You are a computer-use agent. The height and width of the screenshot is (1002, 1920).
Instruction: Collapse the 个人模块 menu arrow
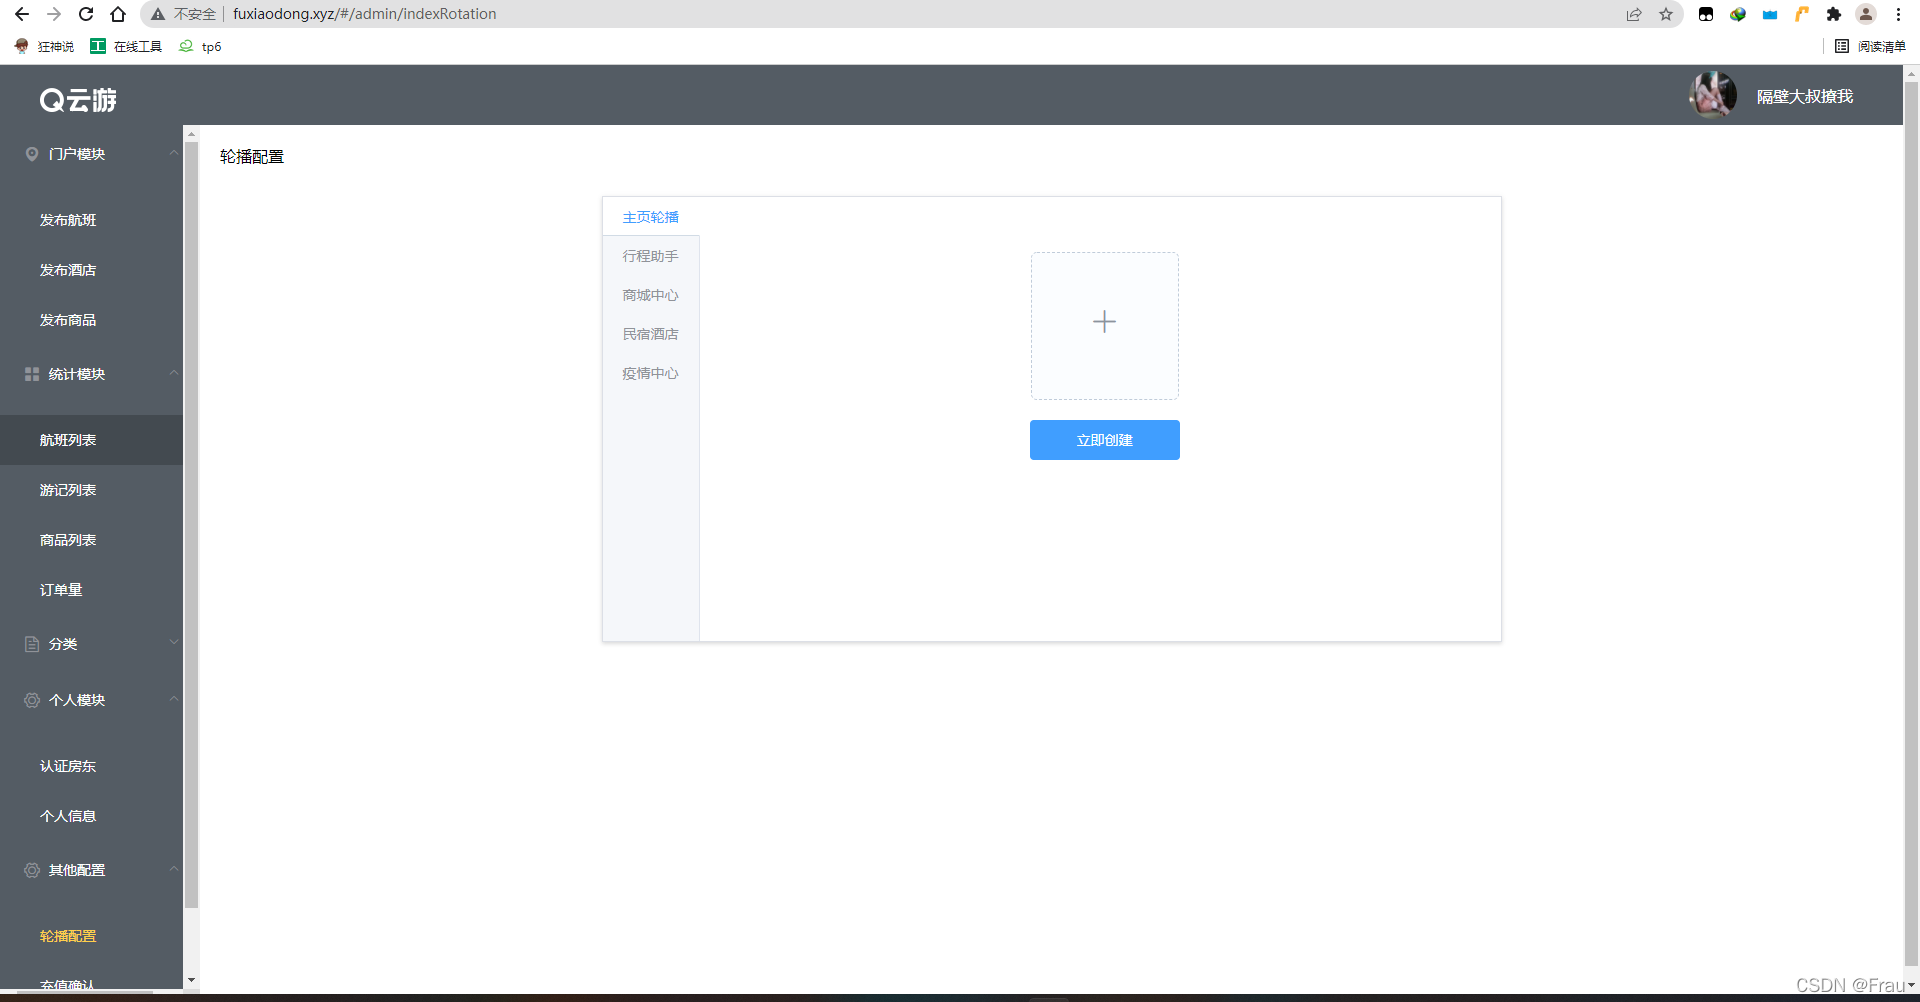(174, 699)
